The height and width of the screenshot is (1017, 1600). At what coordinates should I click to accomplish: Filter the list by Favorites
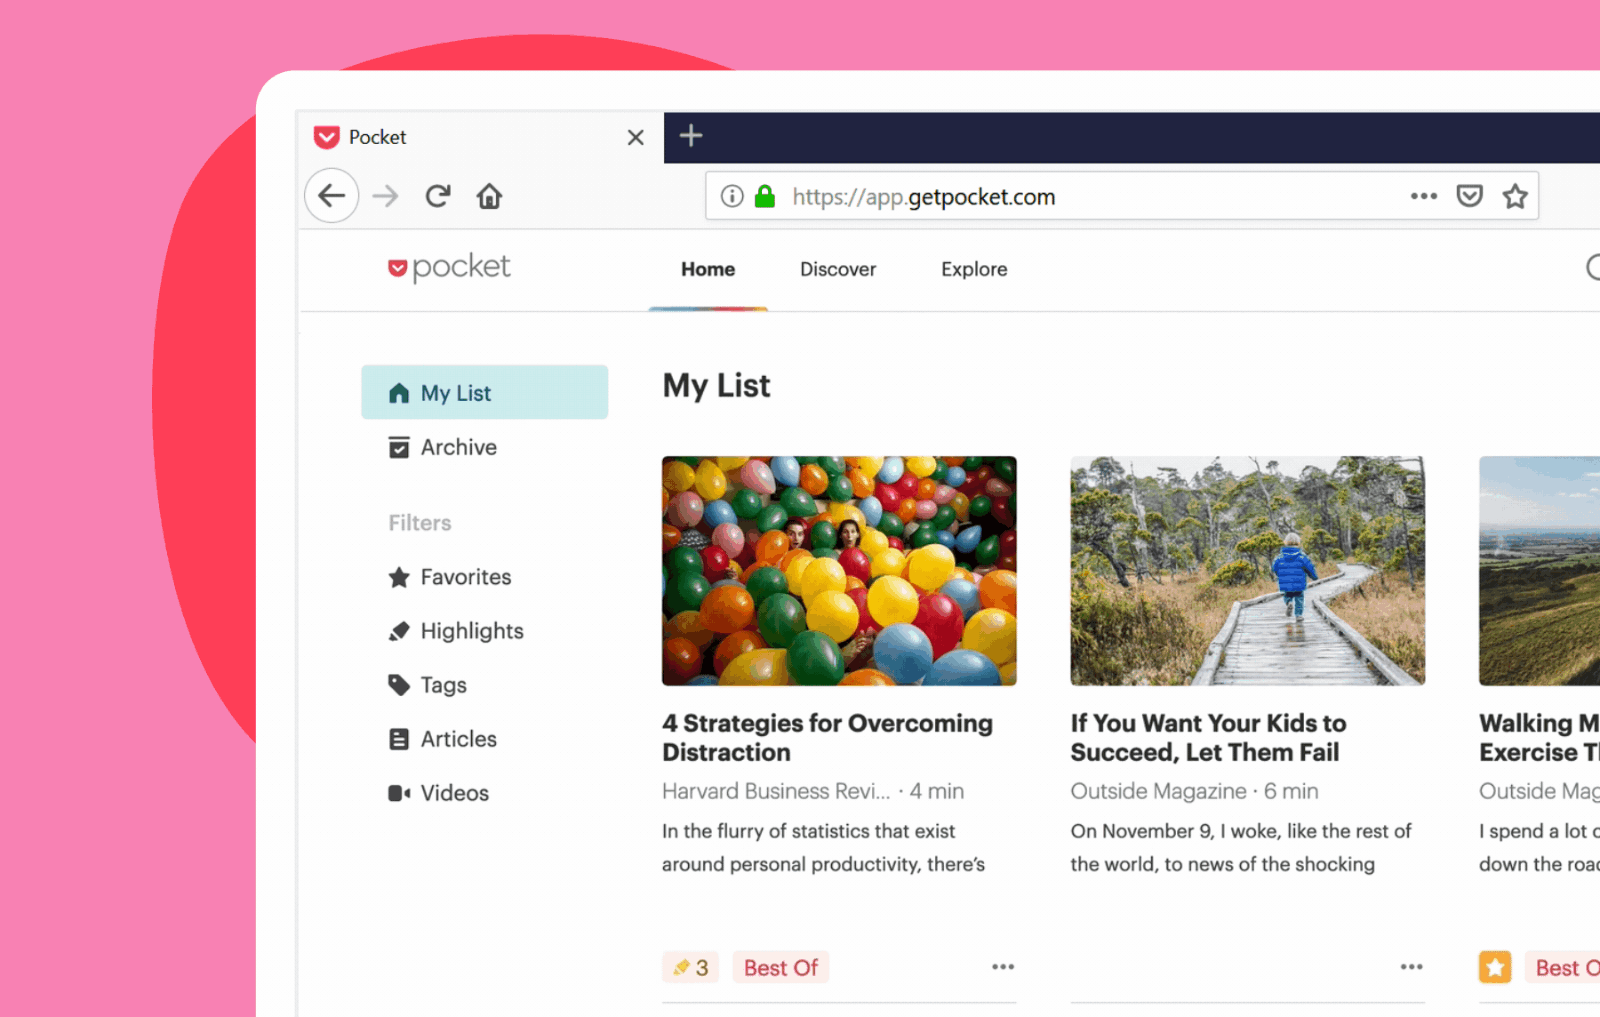(x=465, y=577)
